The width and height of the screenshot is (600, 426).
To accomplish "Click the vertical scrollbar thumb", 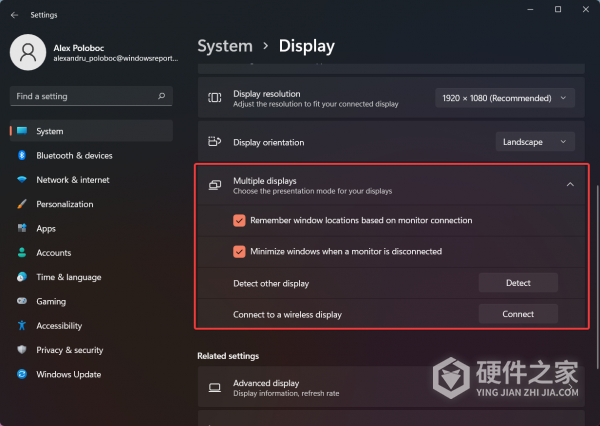I will [597, 277].
